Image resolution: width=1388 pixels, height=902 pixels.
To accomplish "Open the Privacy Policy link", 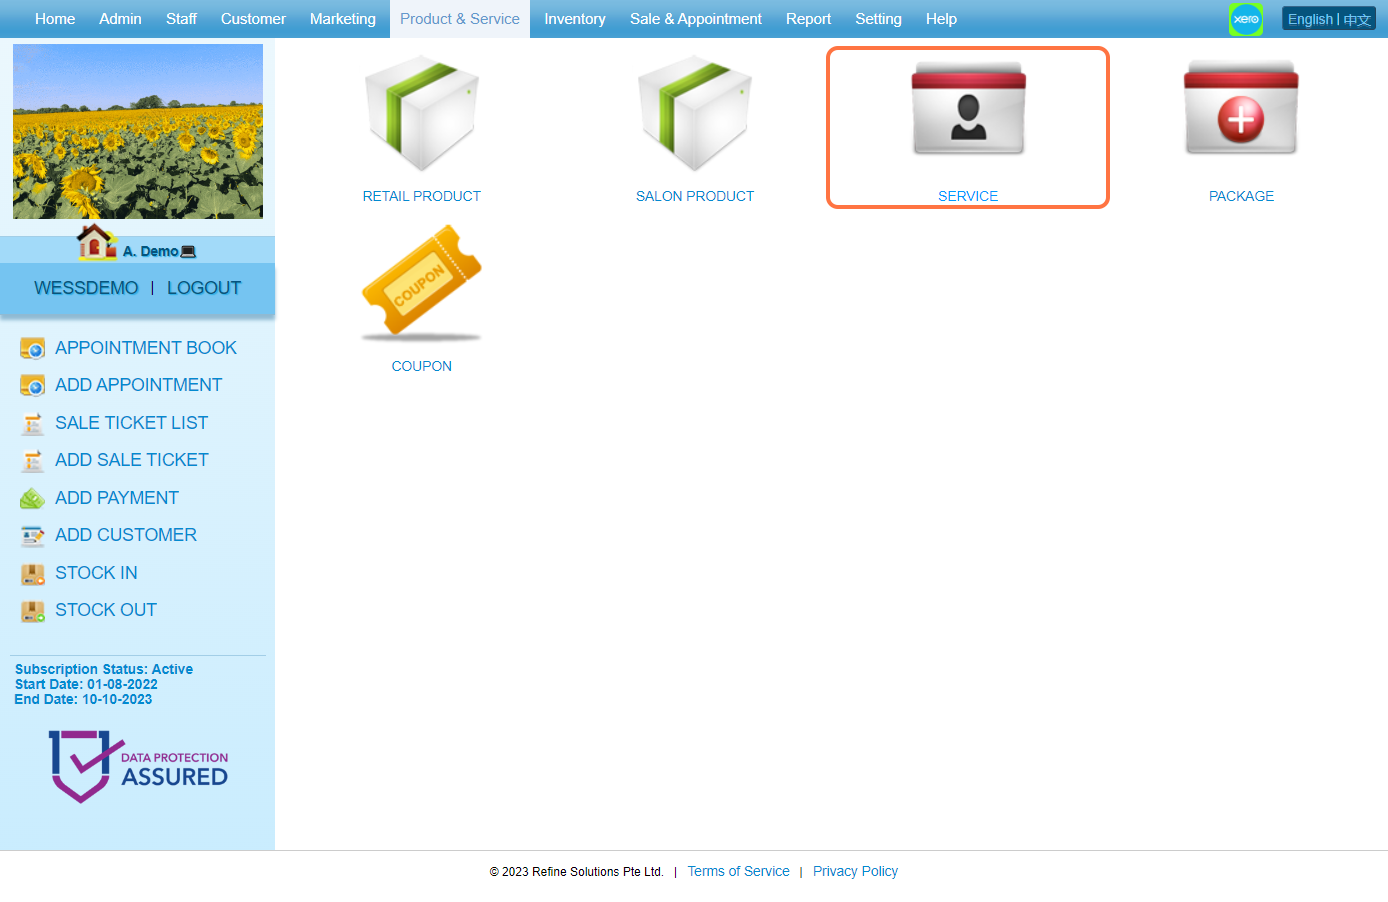I will (x=855, y=871).
